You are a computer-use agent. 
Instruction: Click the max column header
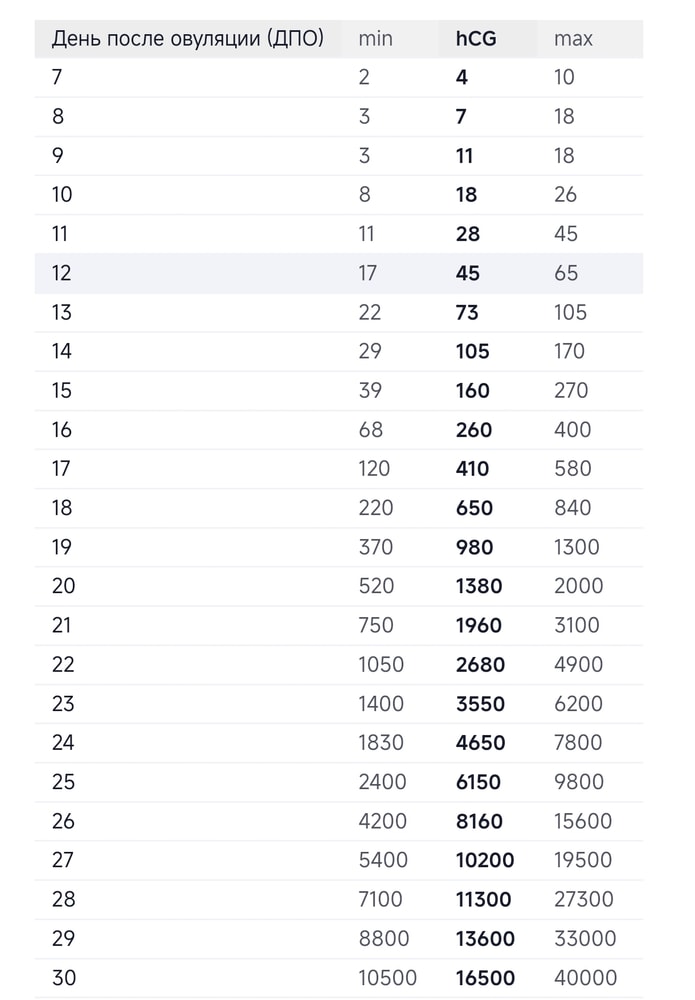click(x=573, y=39)
